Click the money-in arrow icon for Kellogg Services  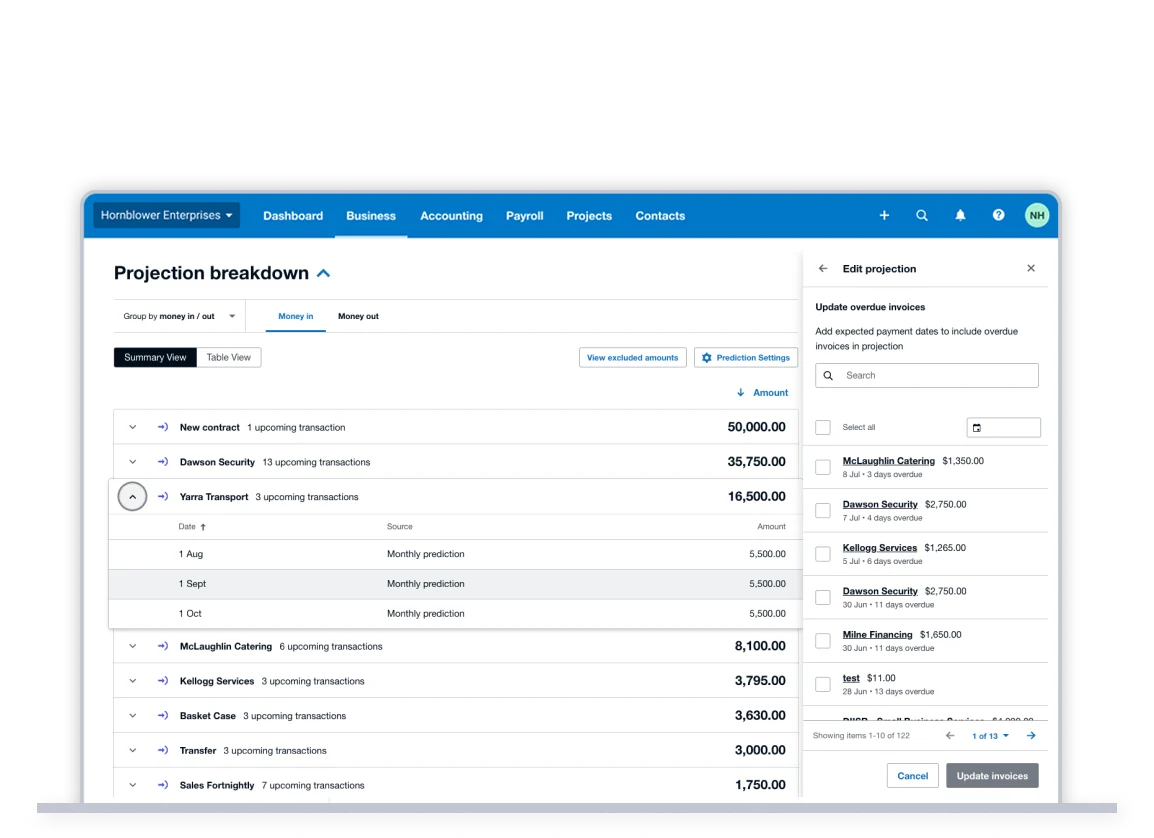pyautogui.click(x=163, y=681)
